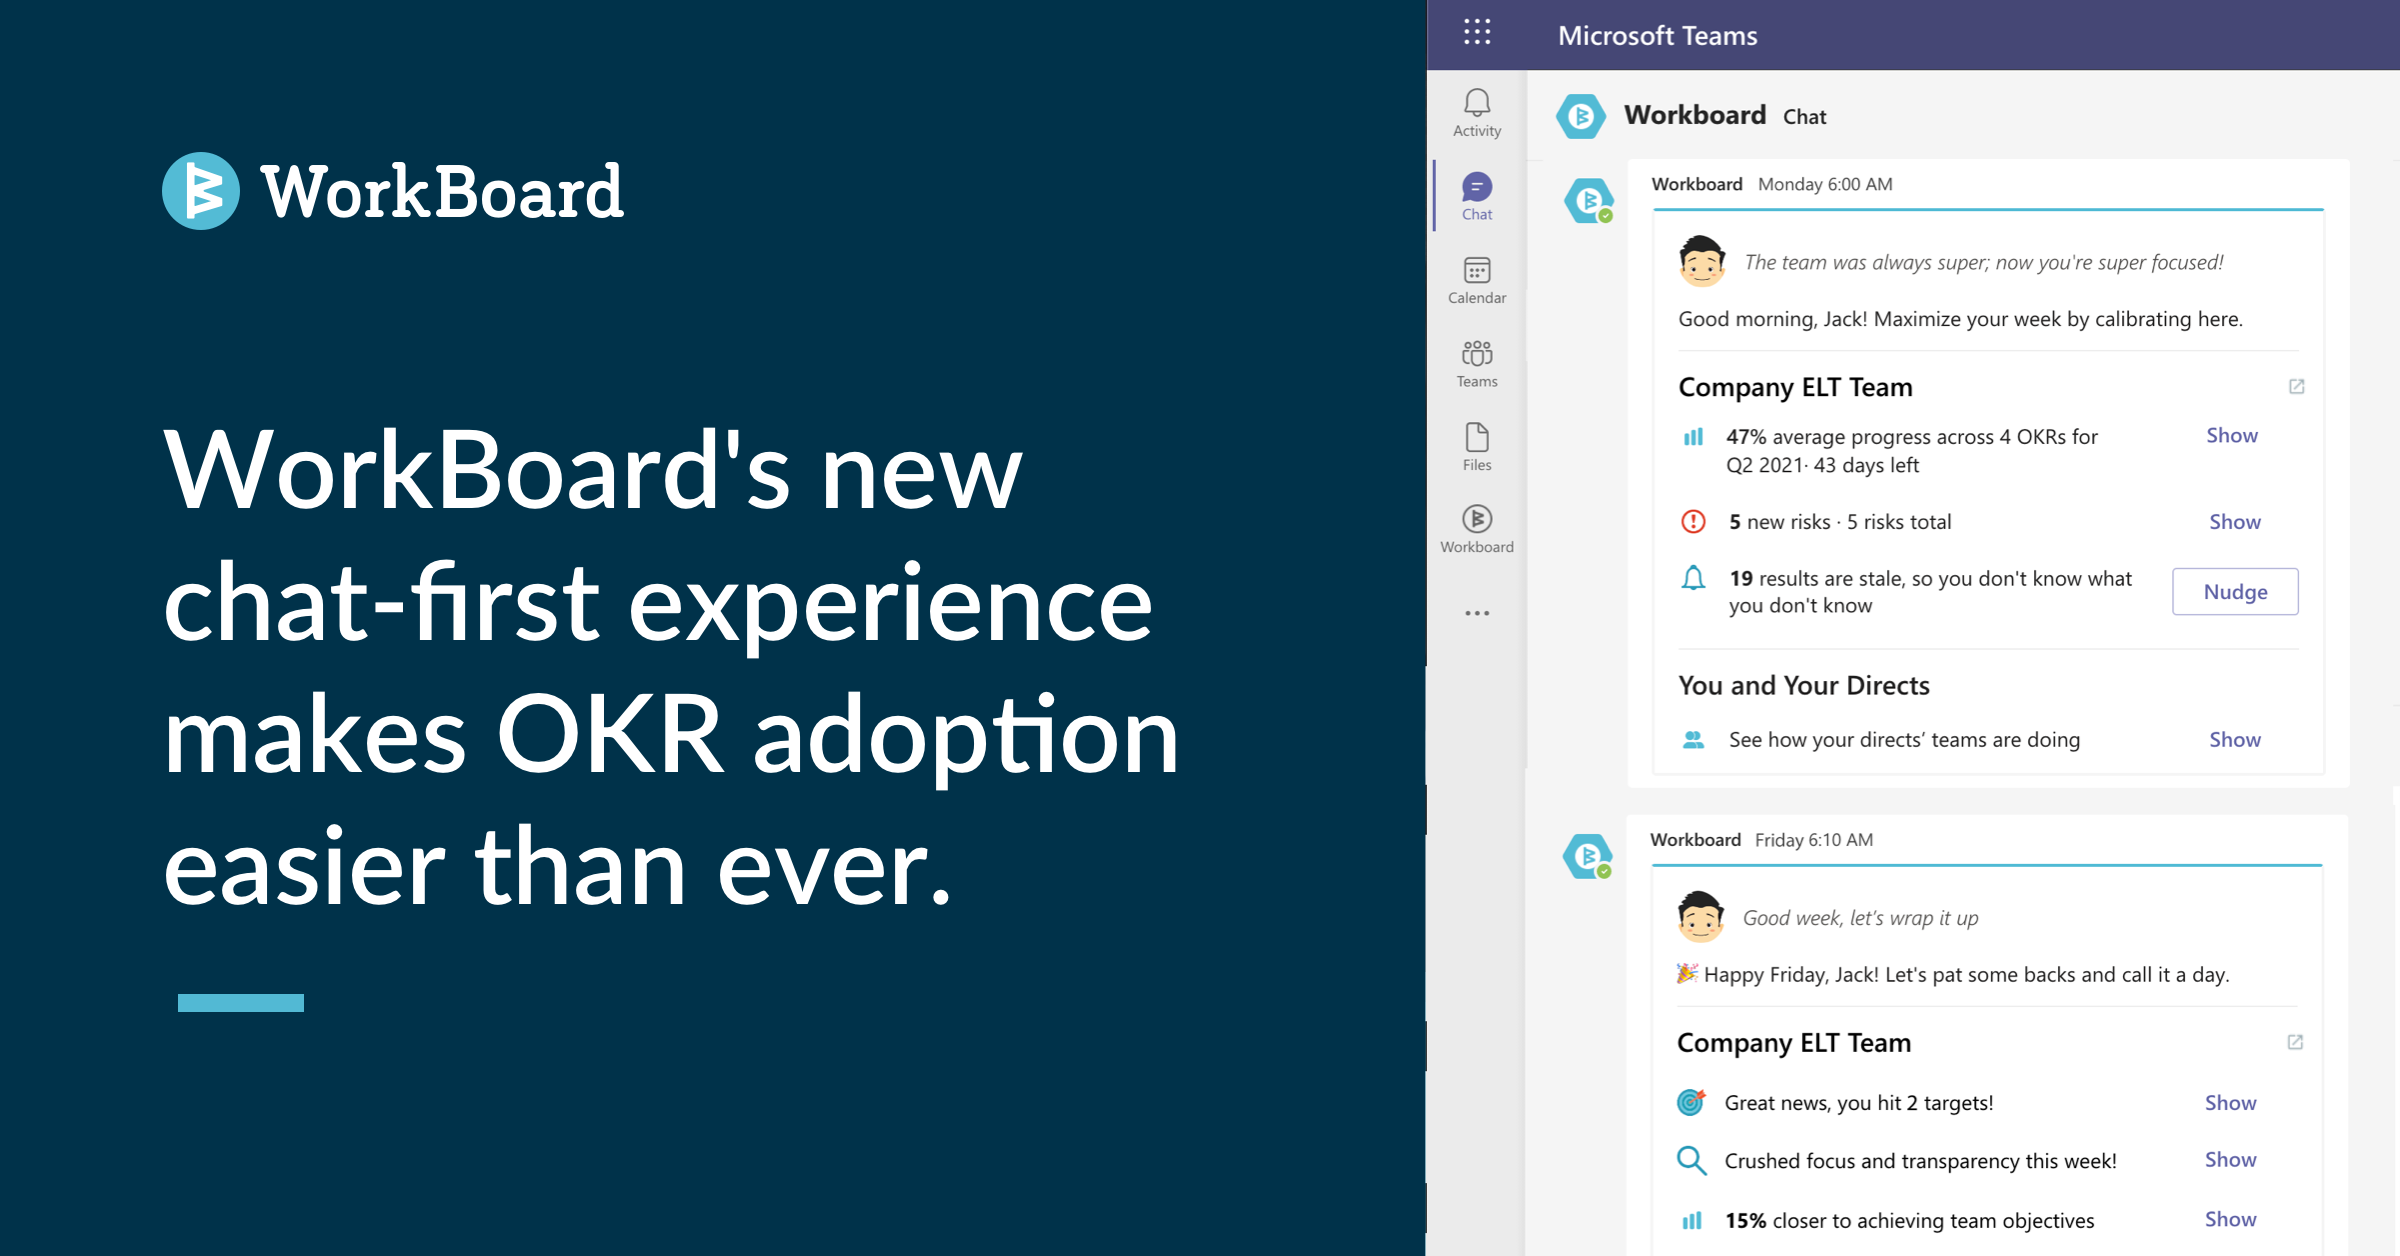Expand more options via the sidebar ellipsis
Image resolution: width=2400 pixels, height=1256 pixels.
pyautogui.click(x=1477, y=612)
